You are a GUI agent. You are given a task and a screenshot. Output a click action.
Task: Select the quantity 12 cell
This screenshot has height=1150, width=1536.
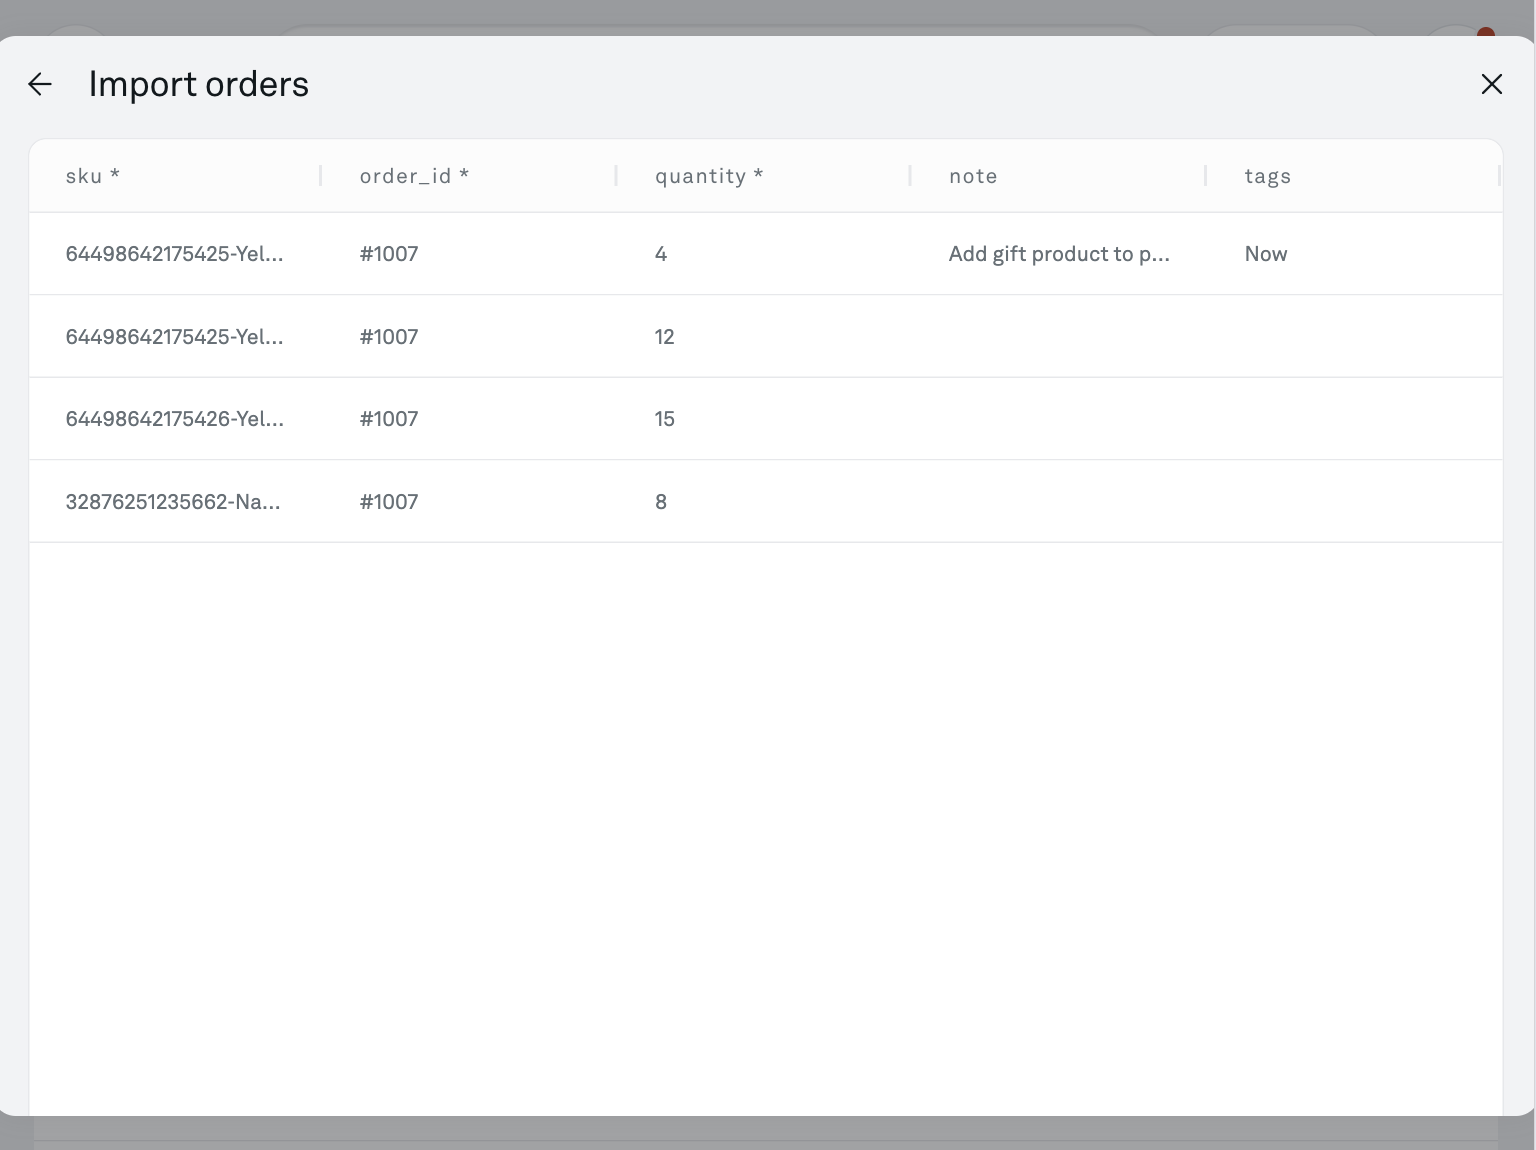665,337
